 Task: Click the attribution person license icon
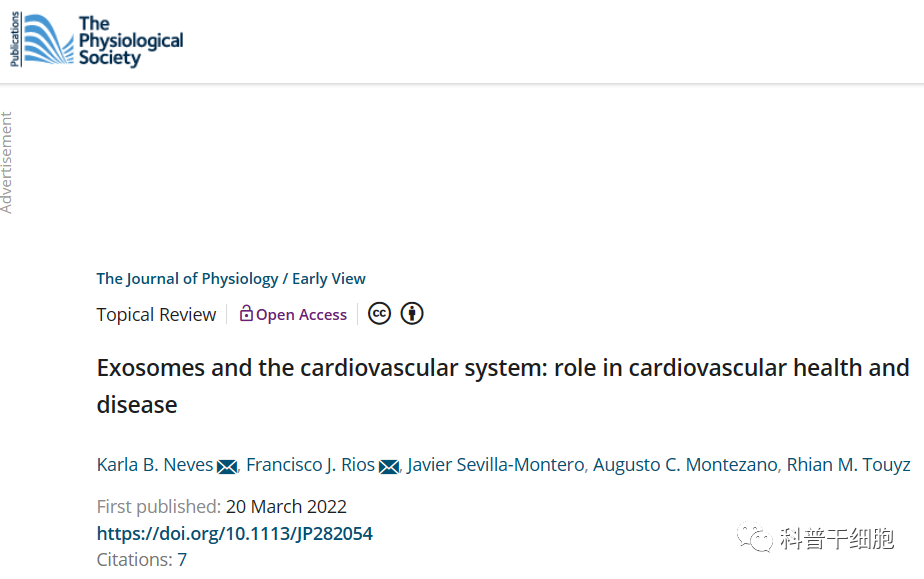pos(412,314)
